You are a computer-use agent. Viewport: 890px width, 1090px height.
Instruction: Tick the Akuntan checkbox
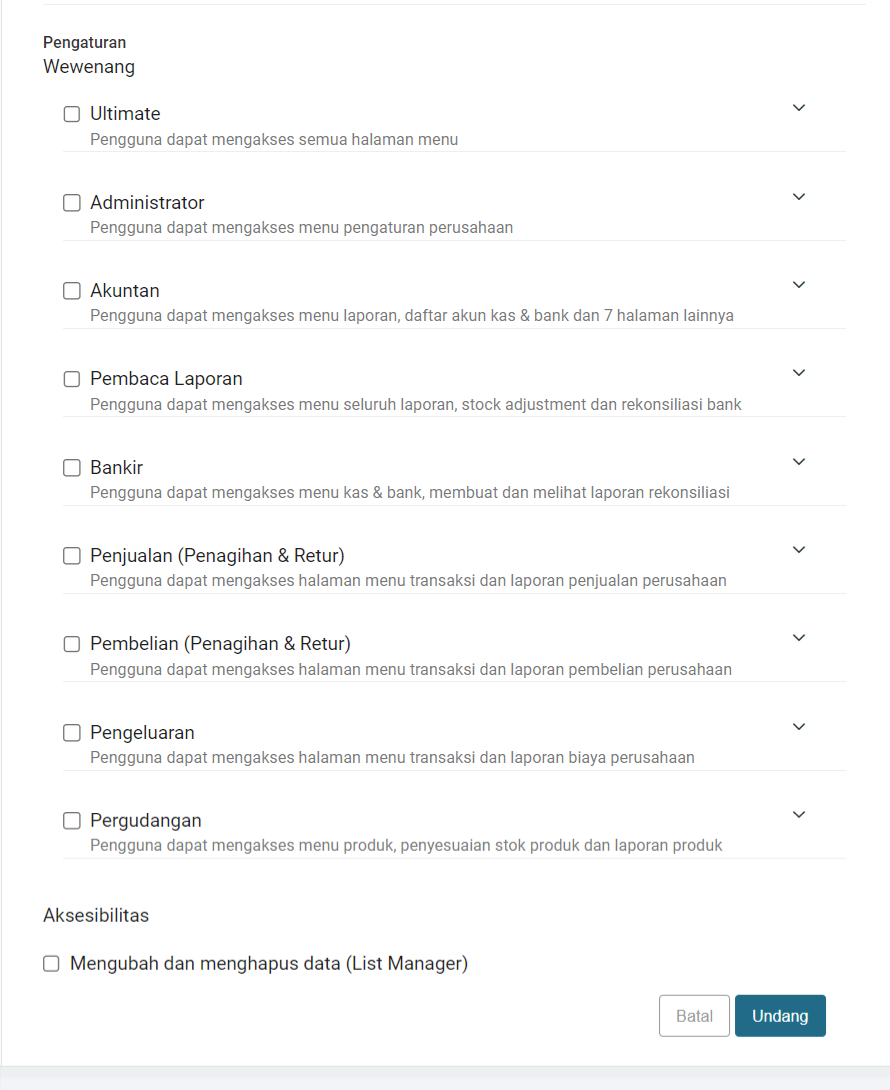point(72,291)
